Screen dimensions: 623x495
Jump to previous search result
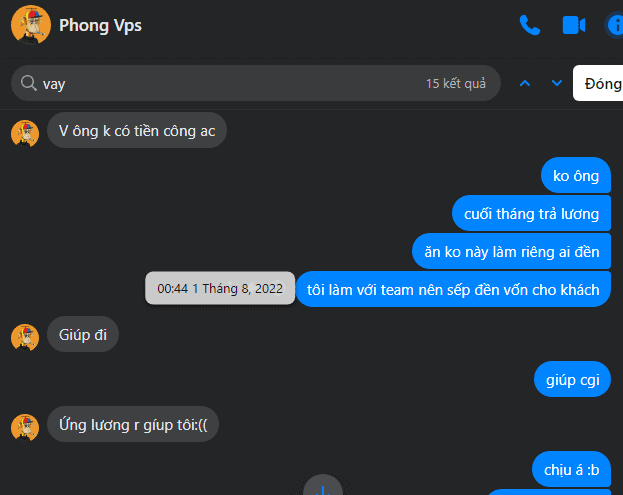tap(525, 83)
